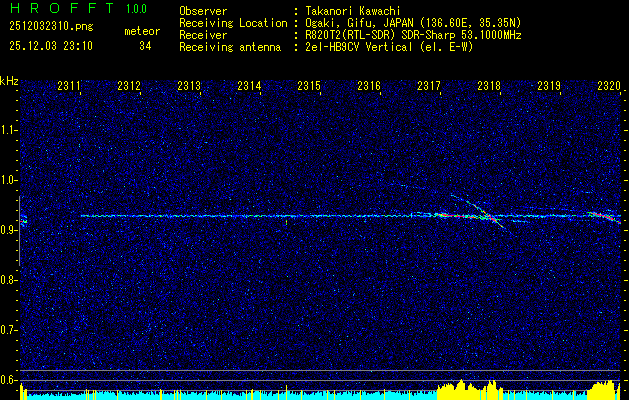
Task: Click the kHz axis unit label
Action: coord(9,81)
